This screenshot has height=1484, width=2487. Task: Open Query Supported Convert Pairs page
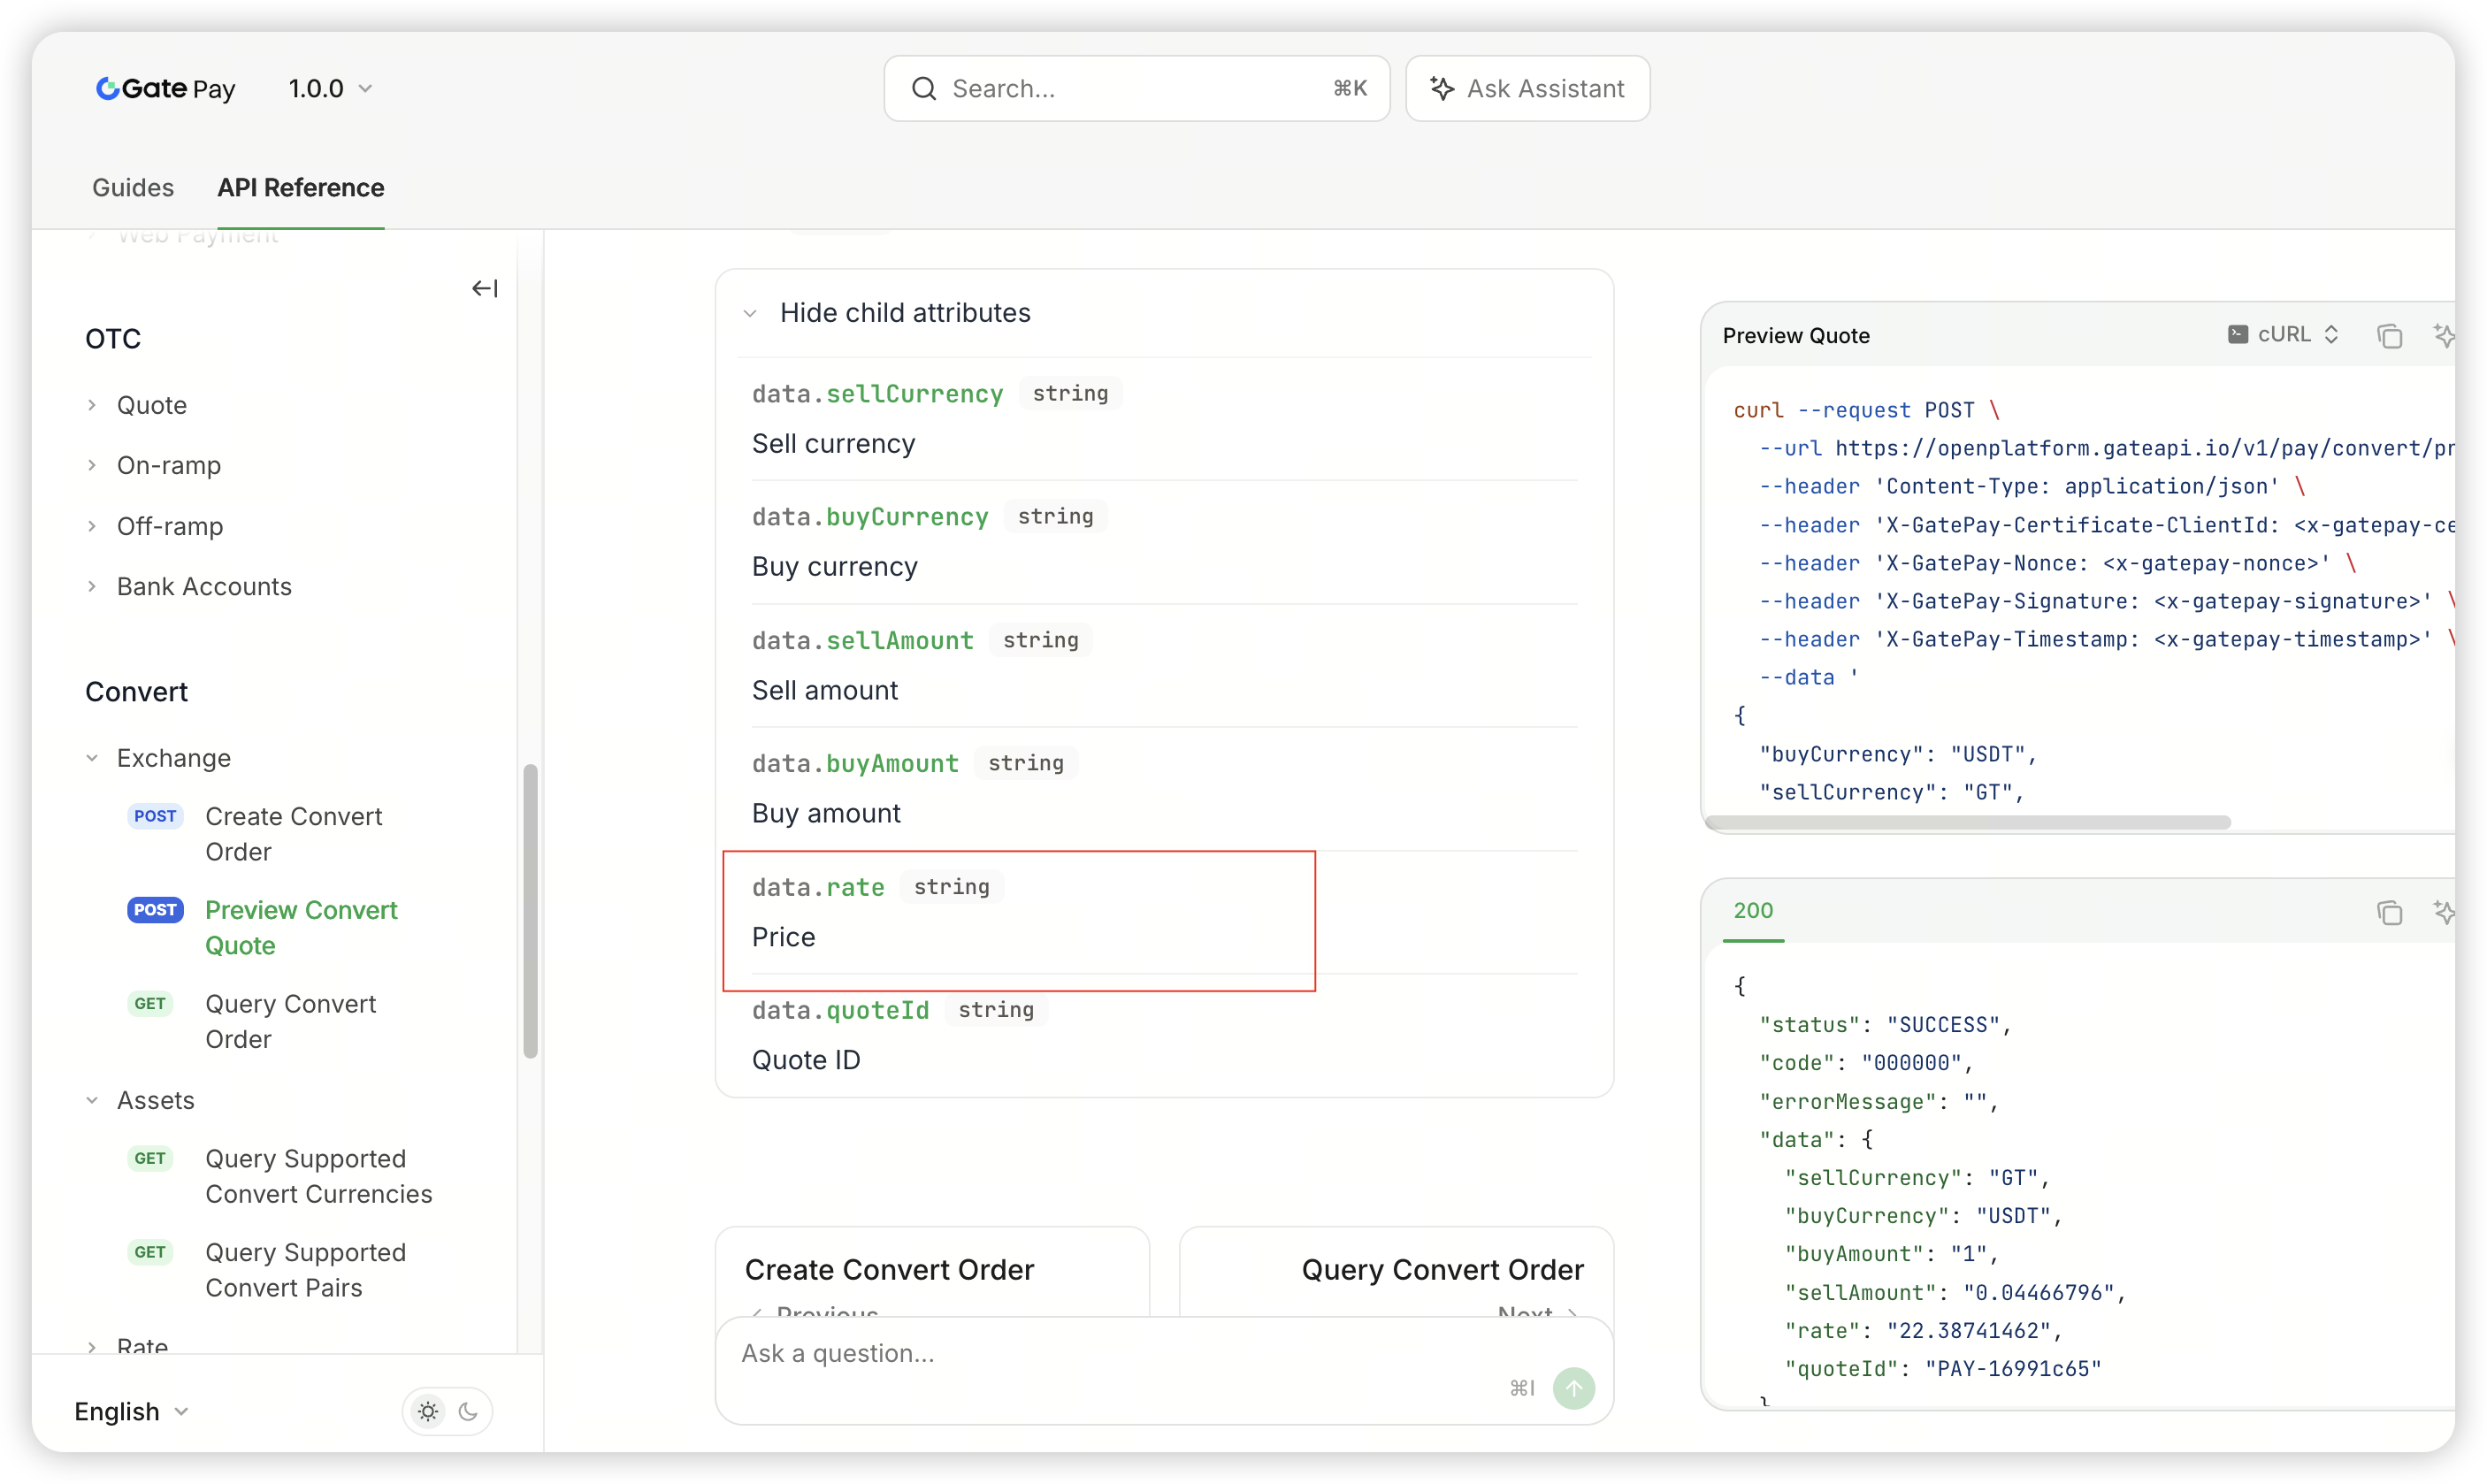point(305,1271)
